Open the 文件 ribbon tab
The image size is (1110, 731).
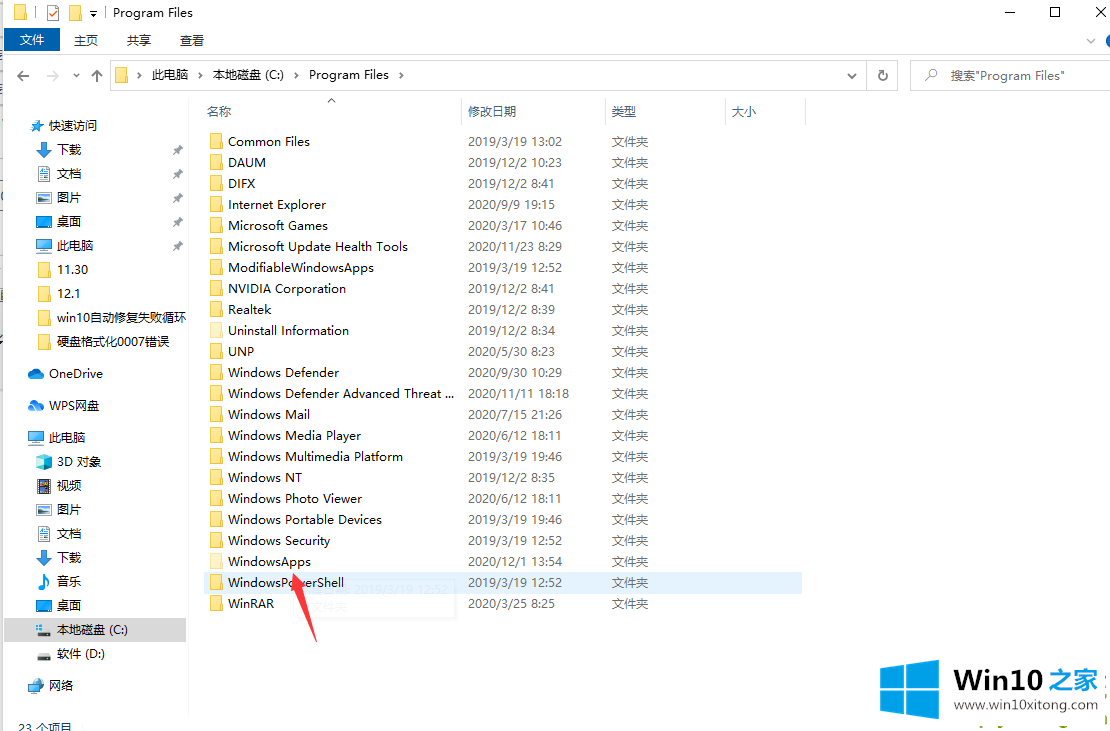click(x=32, y=40)
